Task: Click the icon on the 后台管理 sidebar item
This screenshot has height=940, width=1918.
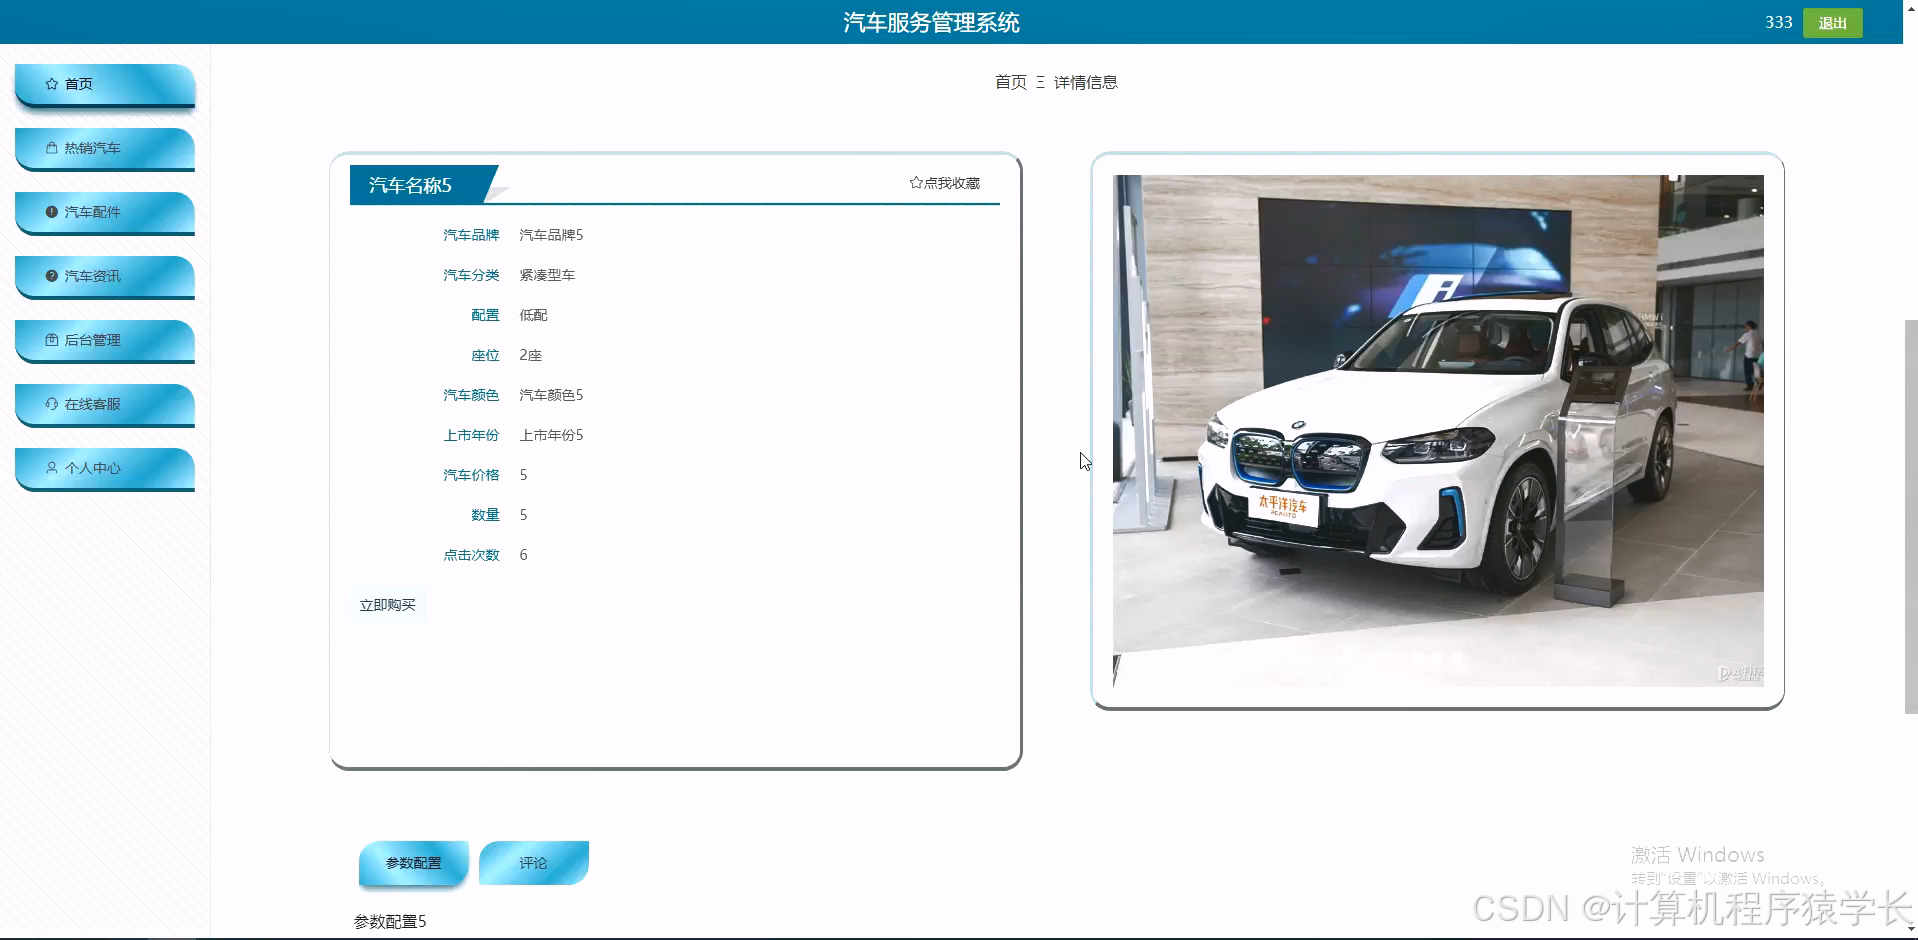Action: pos(51,340)
